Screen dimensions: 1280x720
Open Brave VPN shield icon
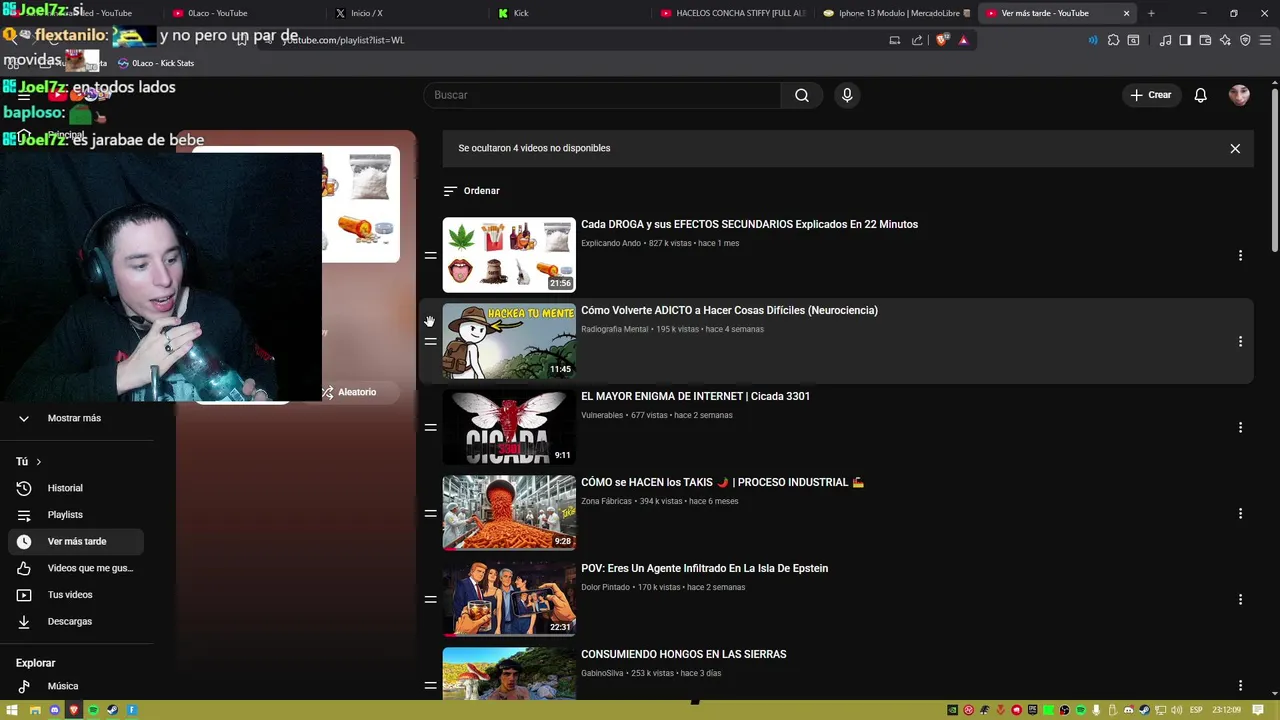pyautogui.click(x=1245, y=40)
